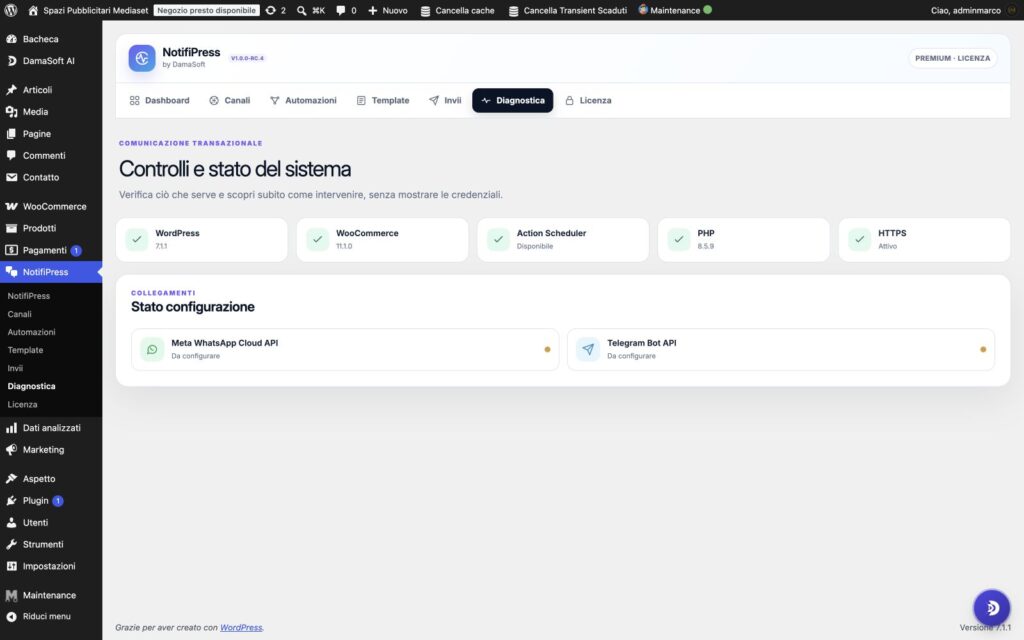
Task: Open Canali in NotifiPress submenu
Action: click(x=20, y=314)
